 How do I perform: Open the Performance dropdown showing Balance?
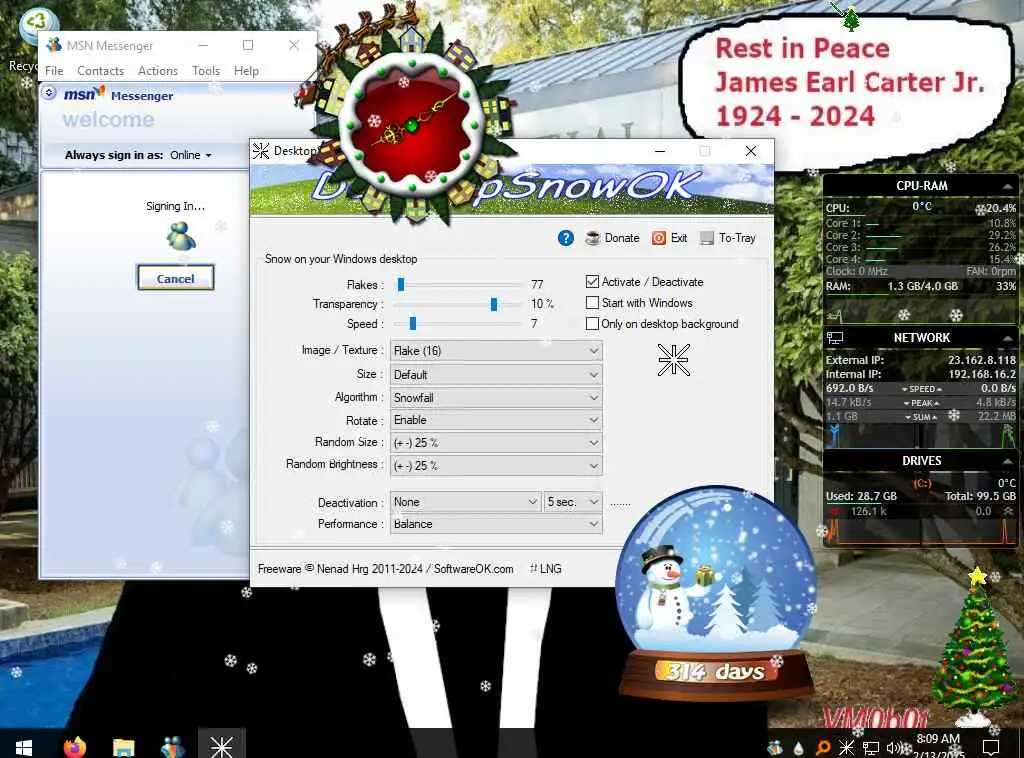(496, 524)
